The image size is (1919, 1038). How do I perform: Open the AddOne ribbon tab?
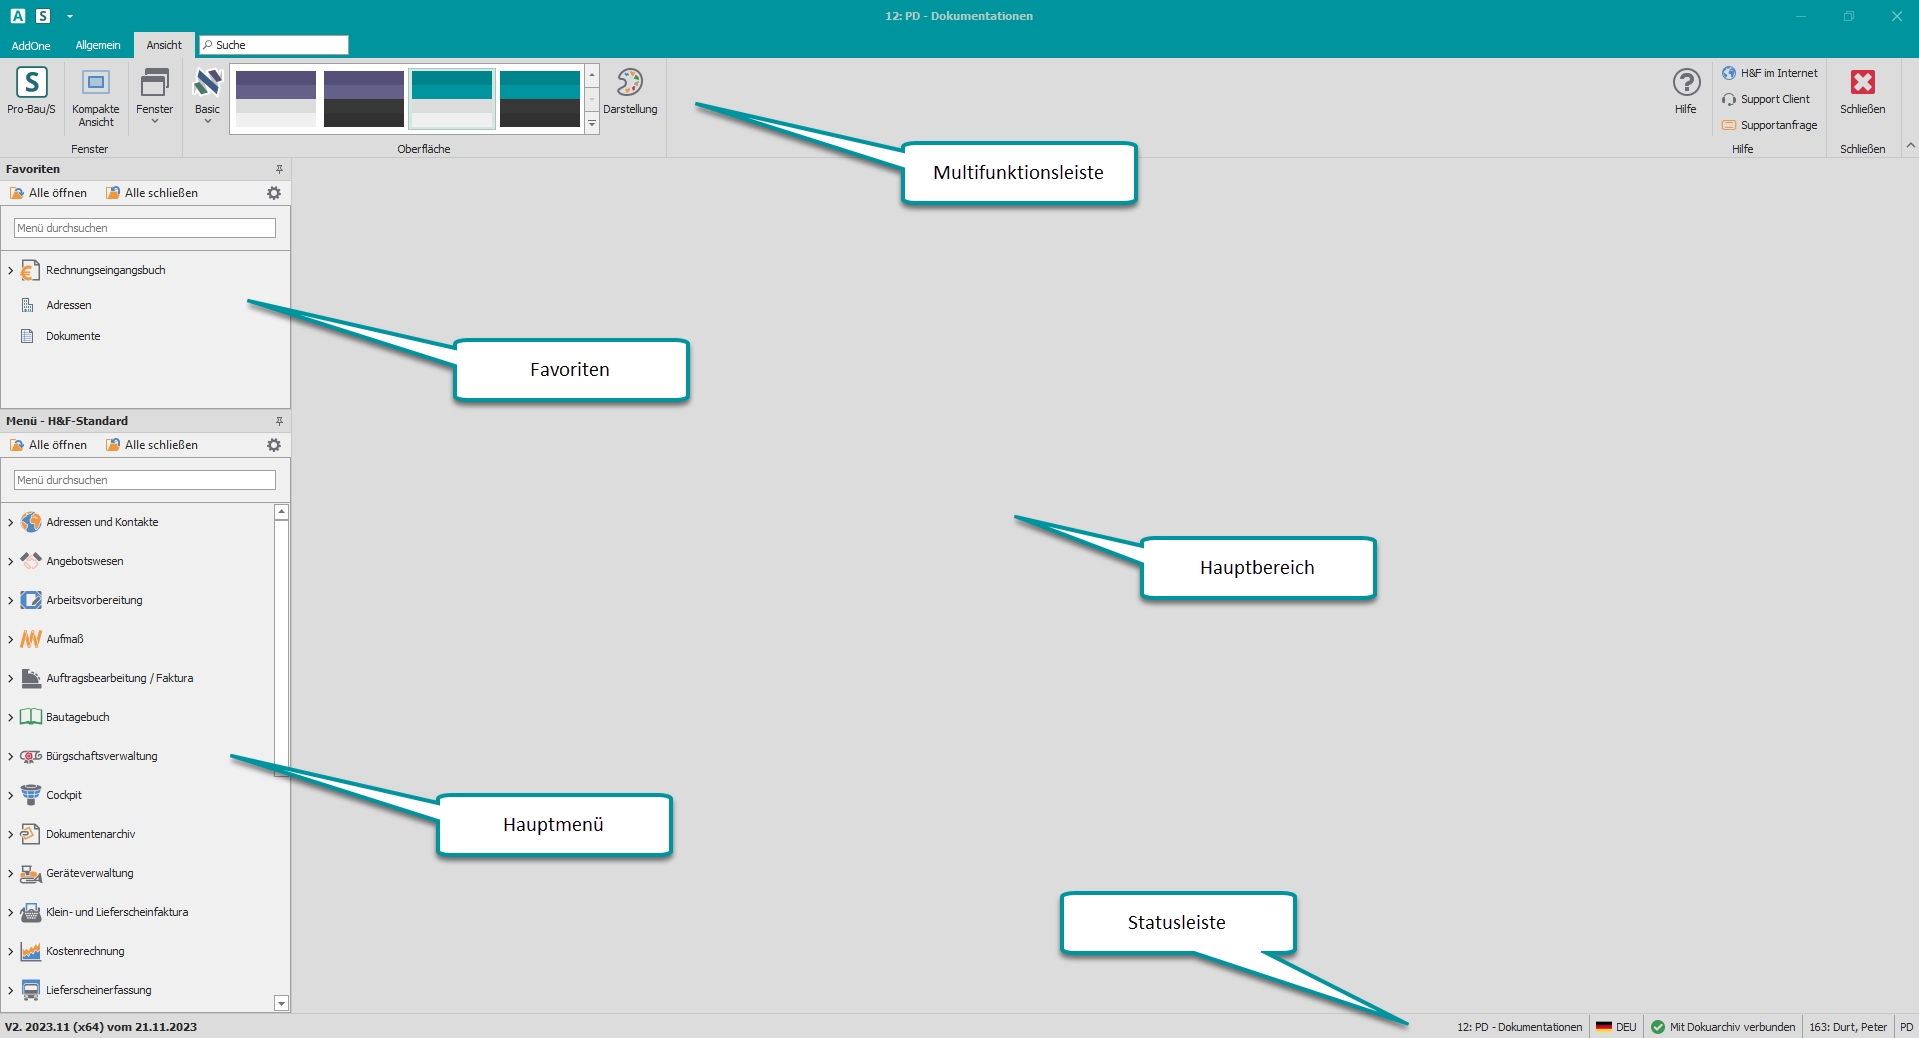[x=31, y=45]
